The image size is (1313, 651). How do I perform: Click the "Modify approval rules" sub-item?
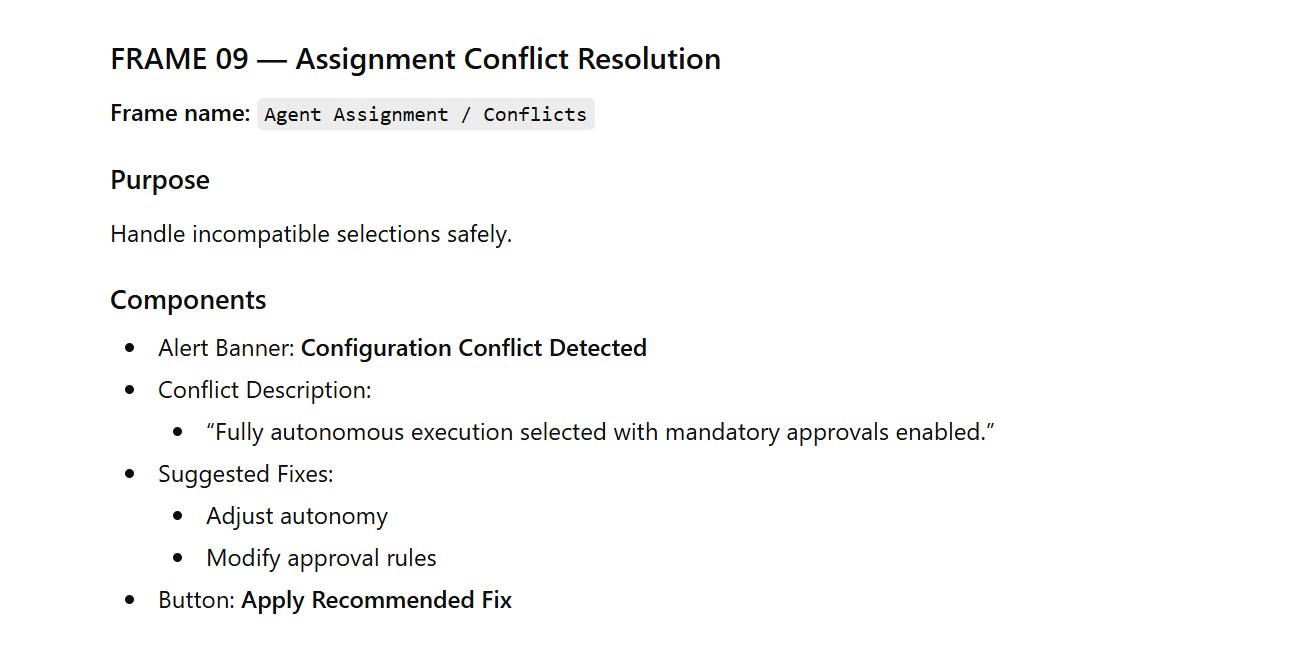(x=321, y=558)
